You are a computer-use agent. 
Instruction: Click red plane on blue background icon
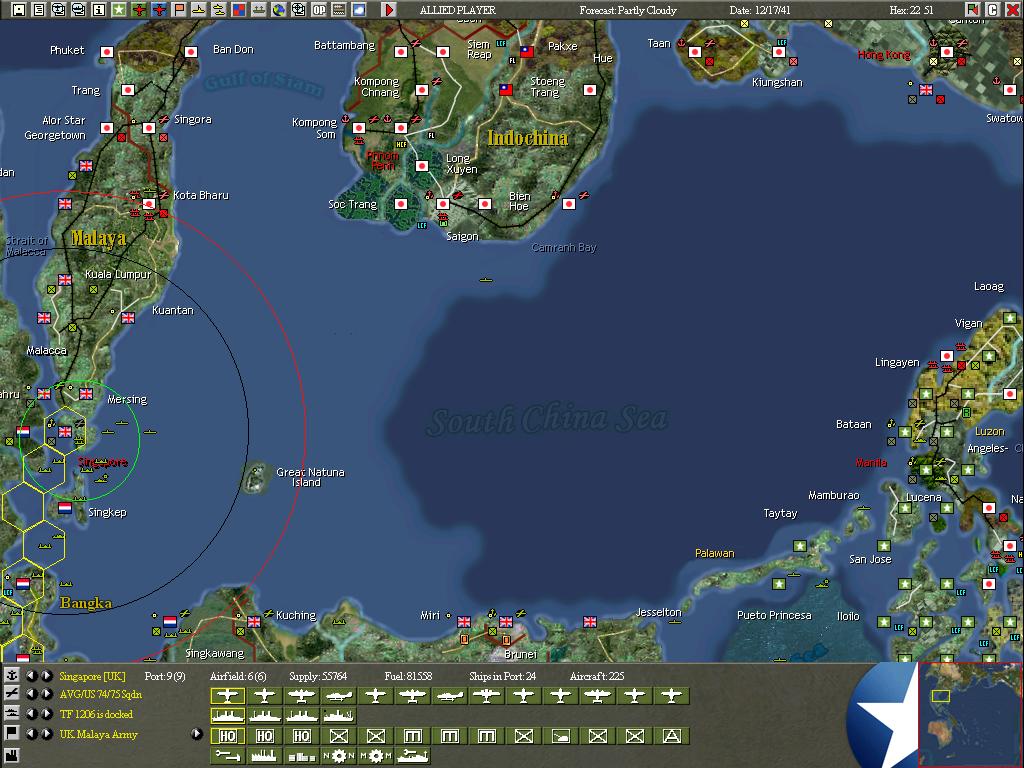(x=159, y=10)
